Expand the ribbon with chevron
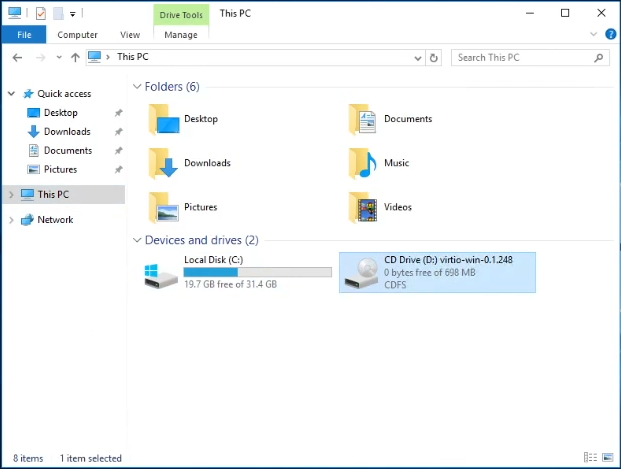The width and height of the screenshot is (621, 469). point(593,34)
